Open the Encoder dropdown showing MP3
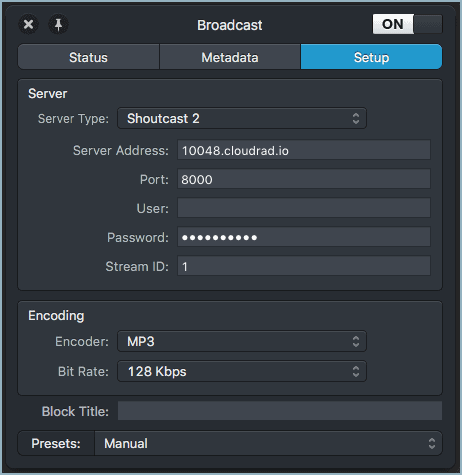Screen dimensions: 462x475 click(242, 341)
